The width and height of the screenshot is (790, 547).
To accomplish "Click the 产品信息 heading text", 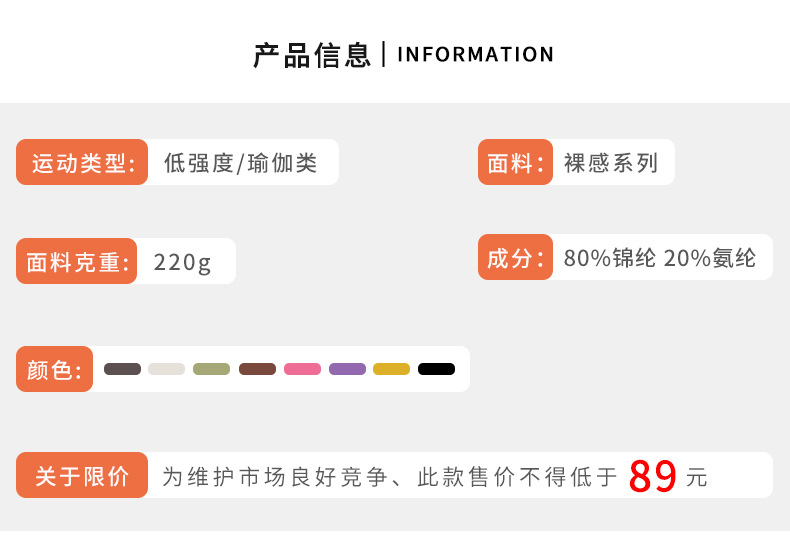I will [311, 54].
